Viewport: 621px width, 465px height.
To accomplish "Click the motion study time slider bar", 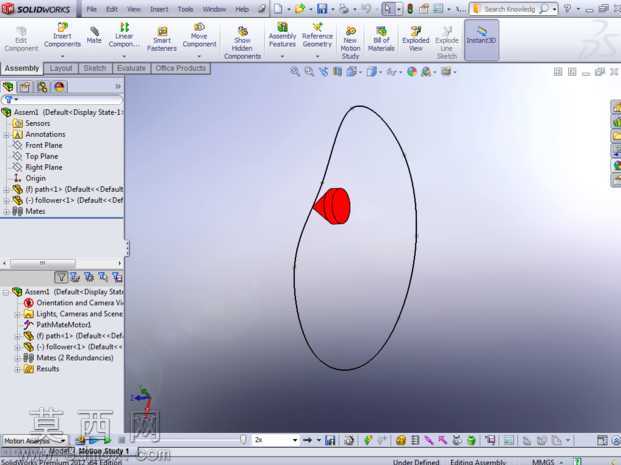I will click(x=186, y=440).
